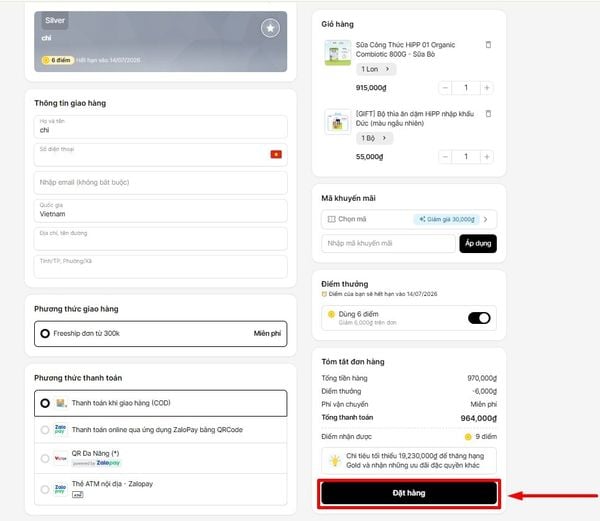600x521 pixels.
Task: Click the star icon on Silver card
Action: pos(270,28)
